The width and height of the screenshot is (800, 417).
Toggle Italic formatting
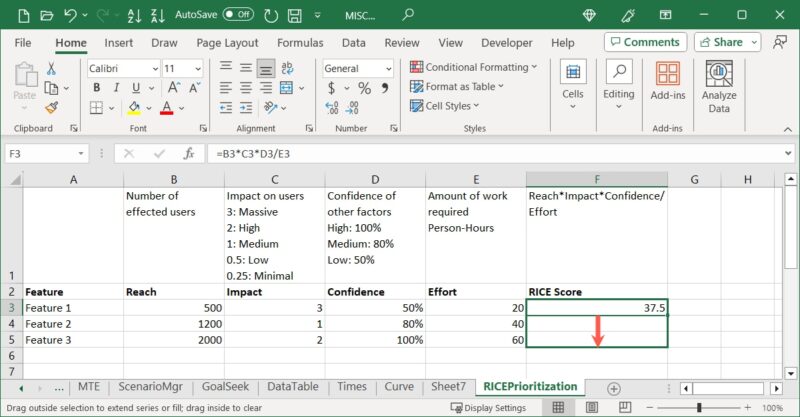(x=116, y=88)
